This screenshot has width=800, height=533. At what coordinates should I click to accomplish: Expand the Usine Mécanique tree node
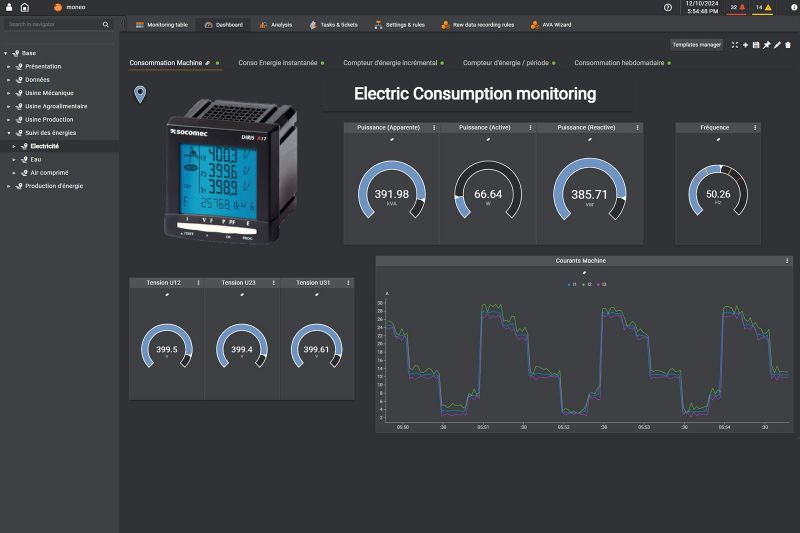pos(8,93)
